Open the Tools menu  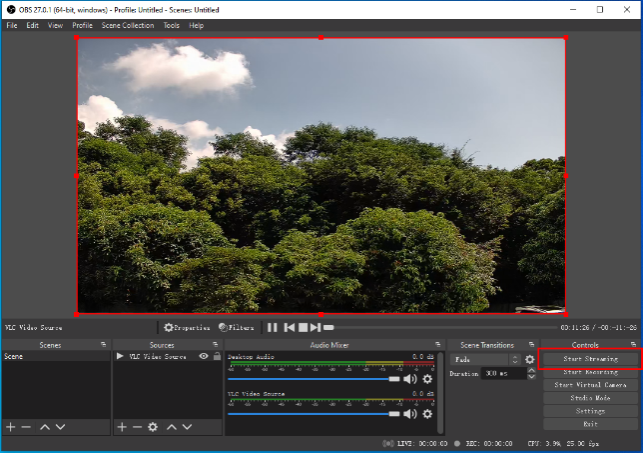click(x=172, y=25)
